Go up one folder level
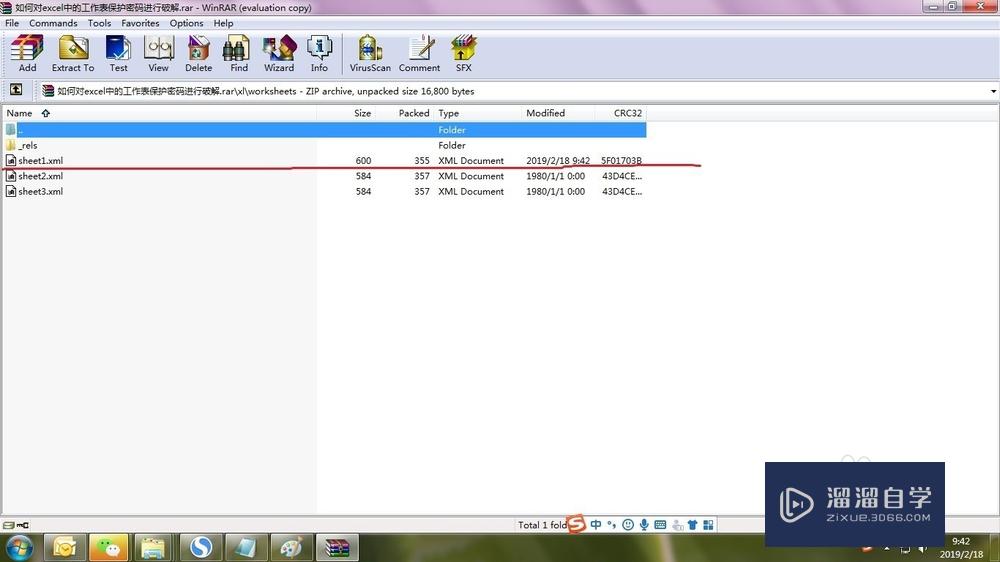This screenshot has height=562, width=1000. point(16,90)
